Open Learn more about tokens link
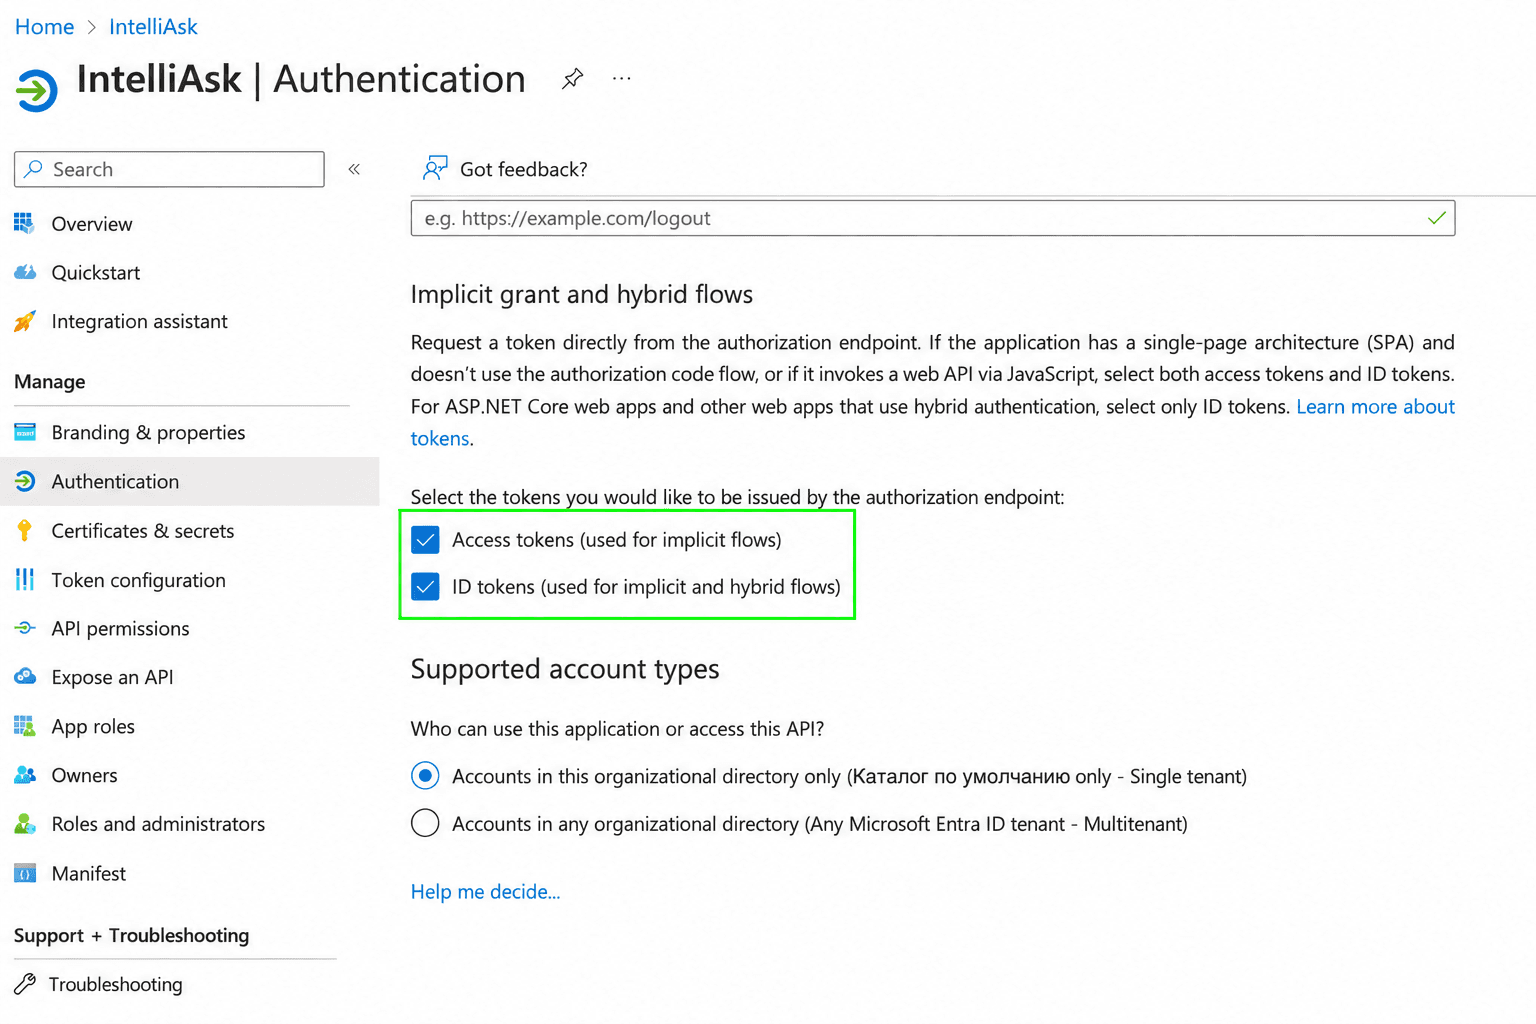 (x=1375, y=406)
